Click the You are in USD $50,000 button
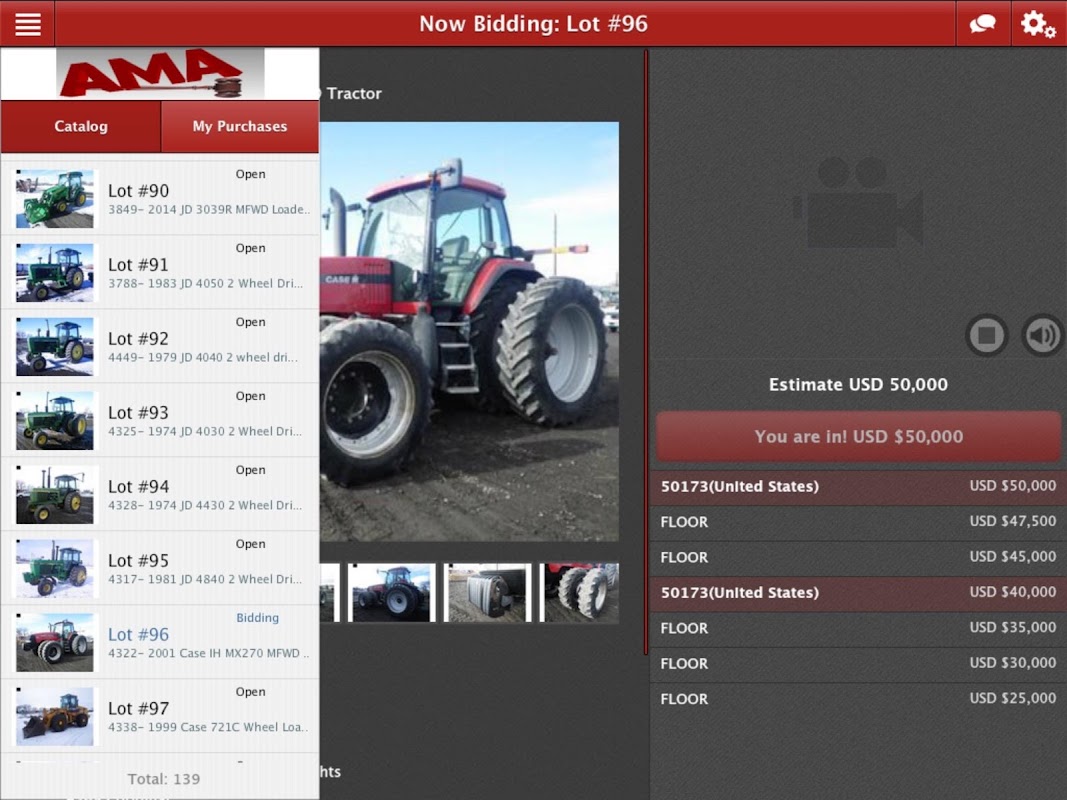Viewport: 1067px width, 800px height. 858,437
